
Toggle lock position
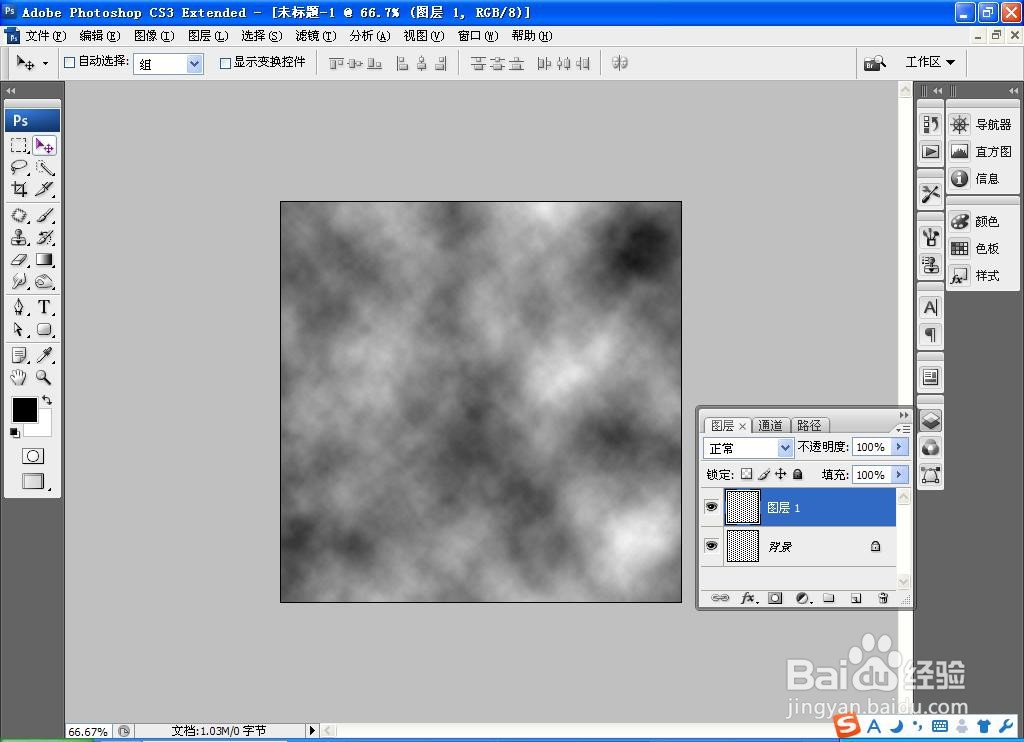780,474
